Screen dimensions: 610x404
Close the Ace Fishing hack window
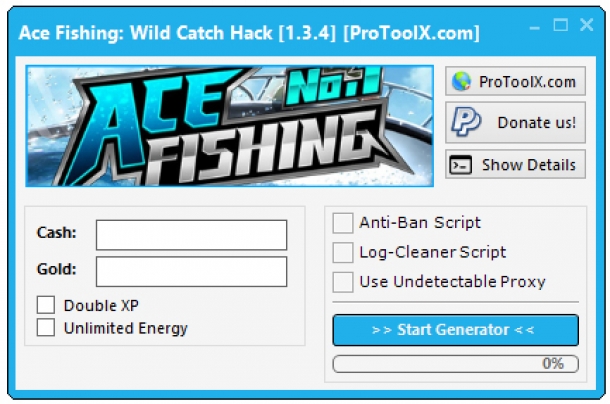click(586, 25)
